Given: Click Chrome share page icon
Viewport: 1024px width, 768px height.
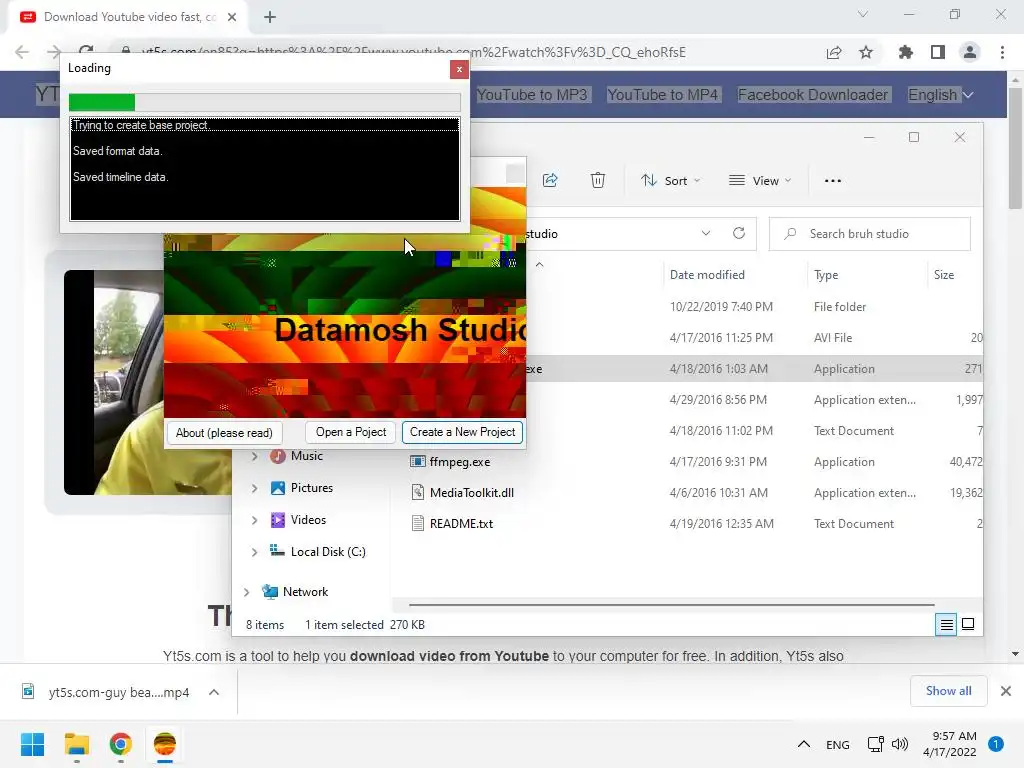Looking at the screenshot, I should [x=834, y=52].
